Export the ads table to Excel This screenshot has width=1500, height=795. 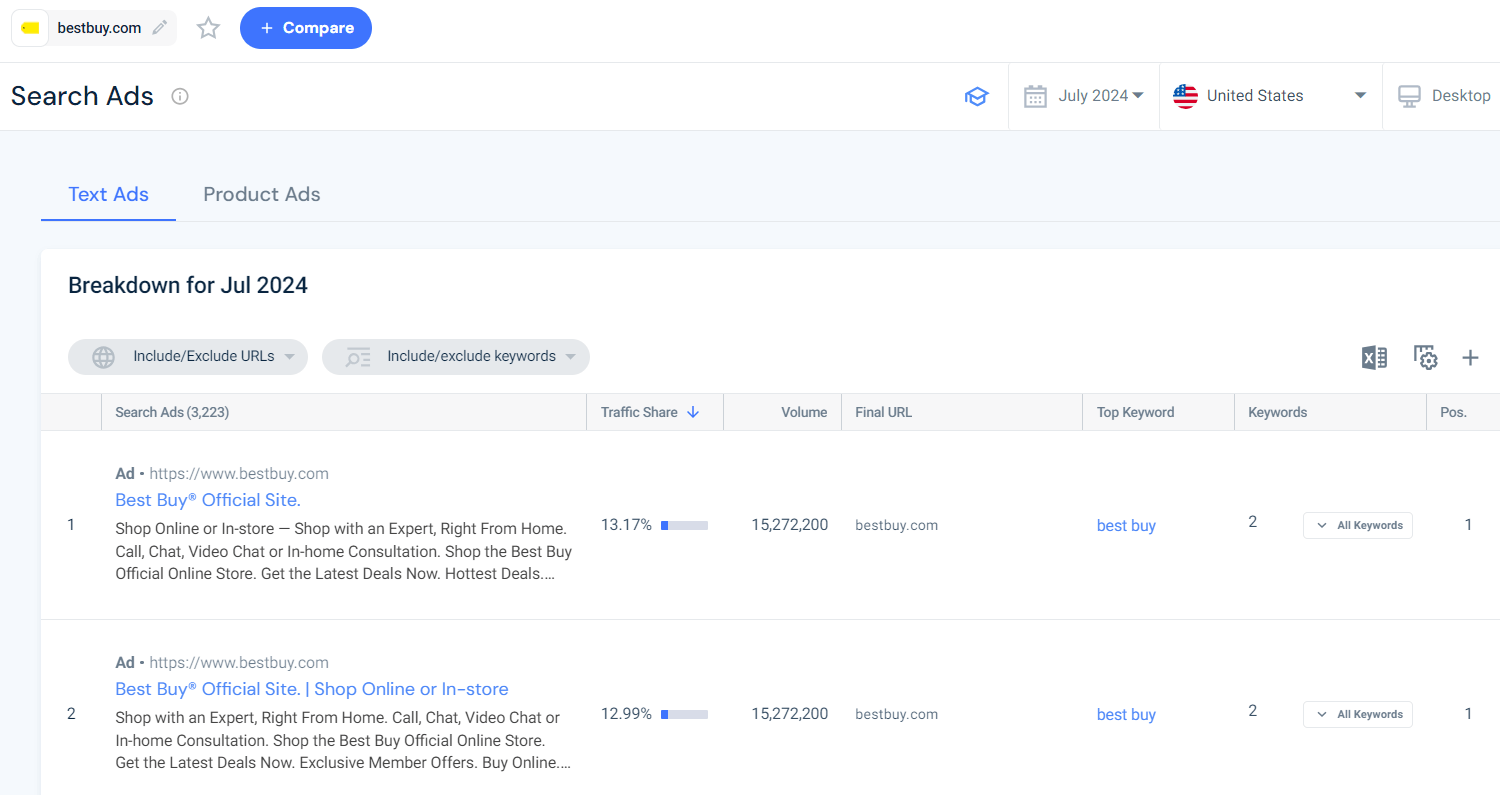click(1374, 357)
